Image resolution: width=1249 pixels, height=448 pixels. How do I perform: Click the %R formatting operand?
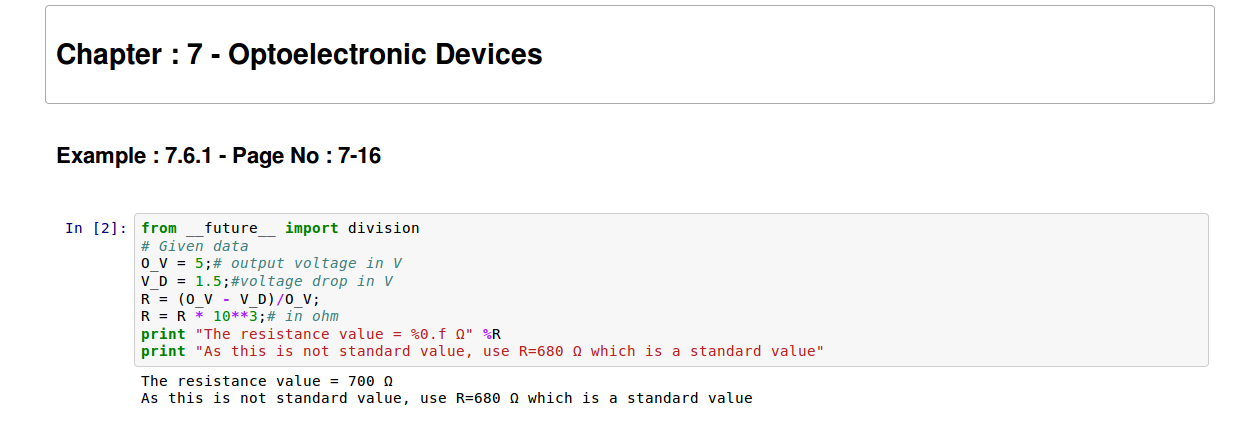492,334
